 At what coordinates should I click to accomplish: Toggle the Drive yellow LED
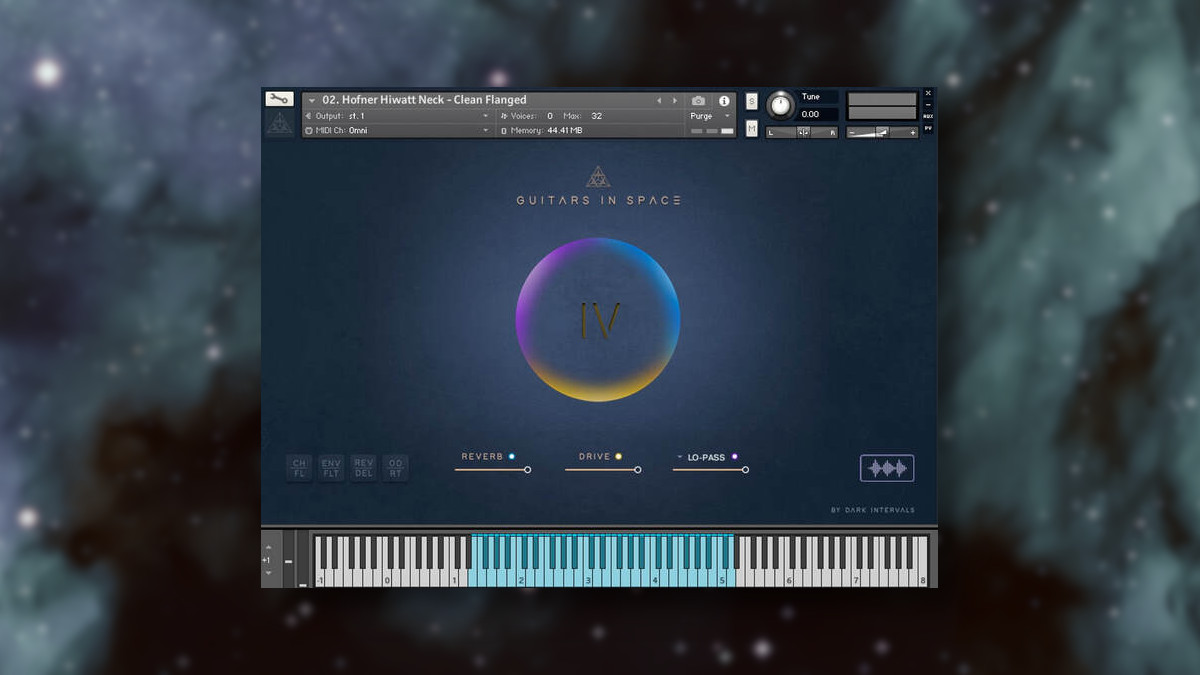point(618,456)
